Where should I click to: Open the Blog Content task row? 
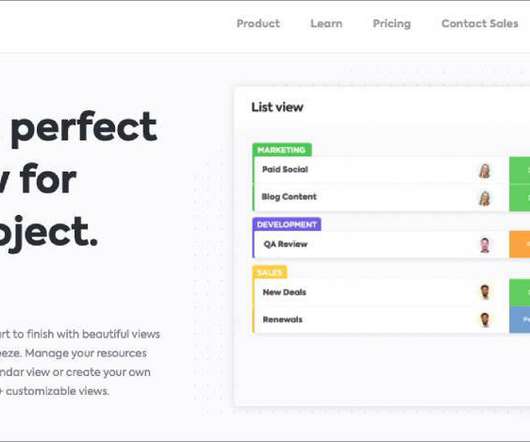point(379,198)
